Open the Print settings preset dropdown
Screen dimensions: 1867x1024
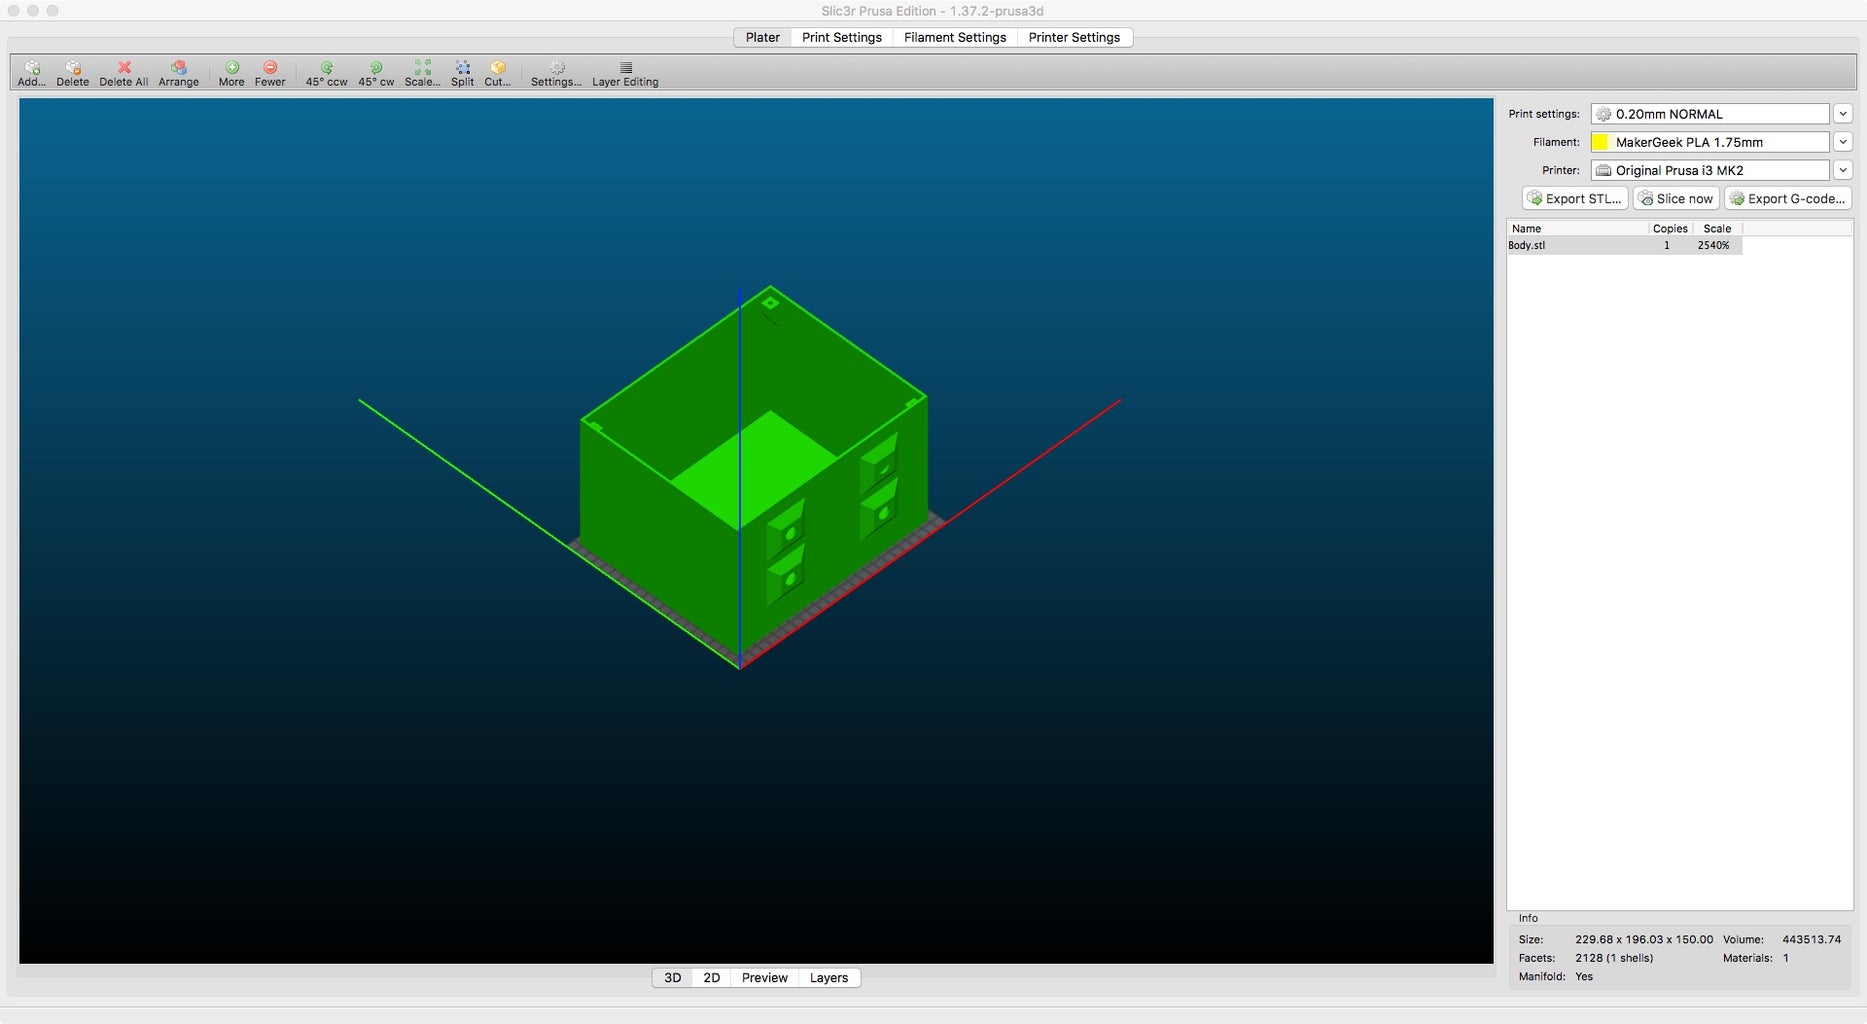1710,114
